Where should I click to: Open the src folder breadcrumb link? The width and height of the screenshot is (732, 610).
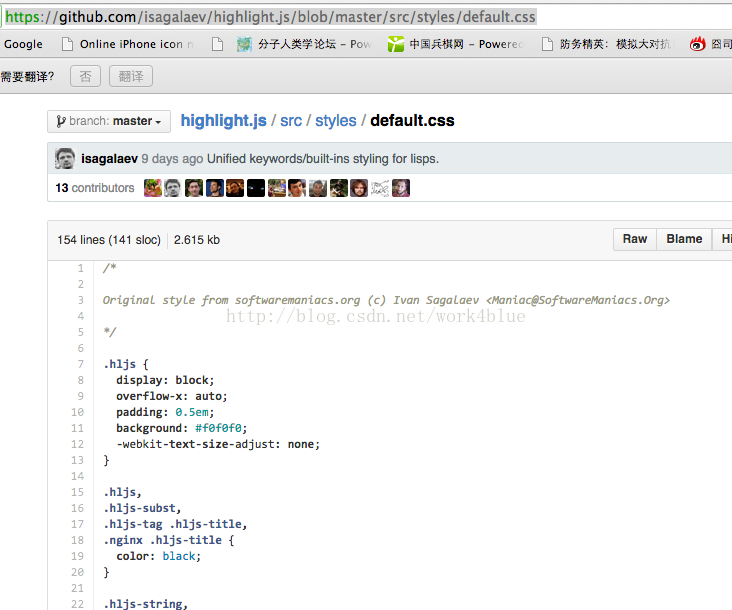tap(291, 120)
